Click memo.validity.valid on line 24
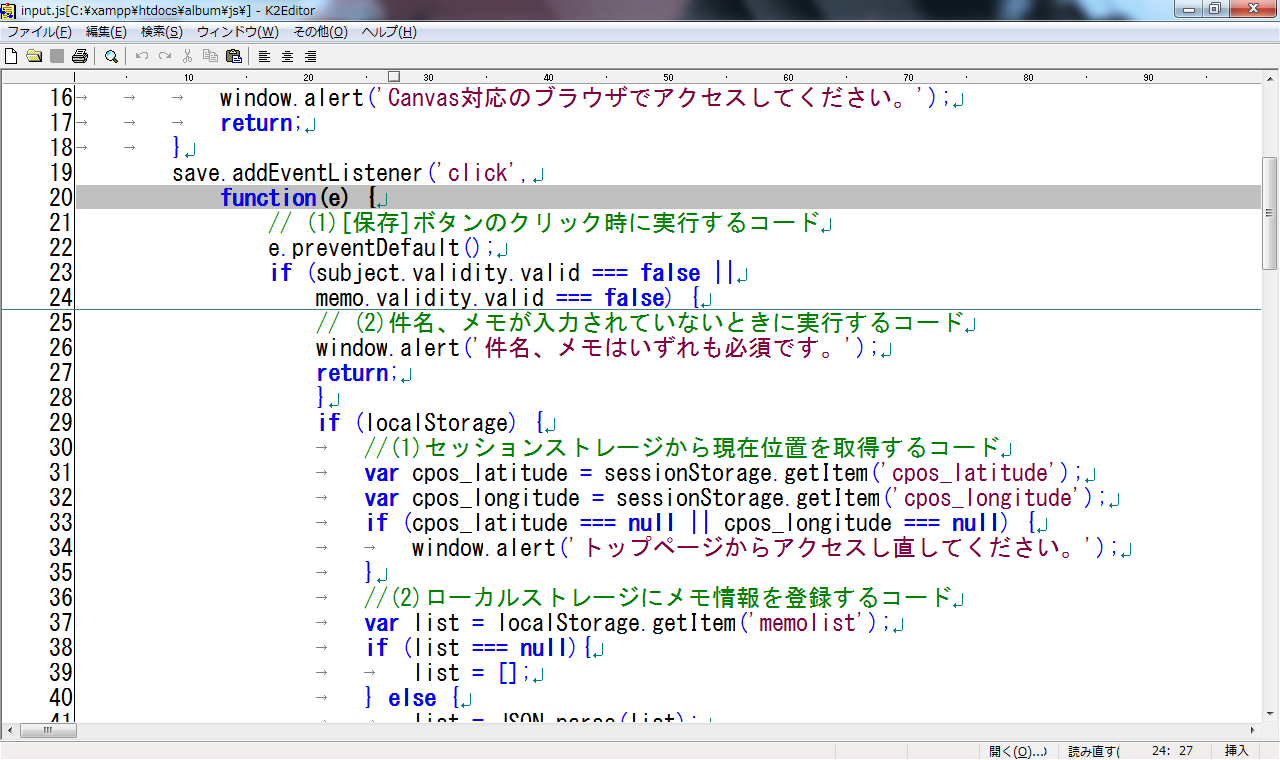 [430, 298]
